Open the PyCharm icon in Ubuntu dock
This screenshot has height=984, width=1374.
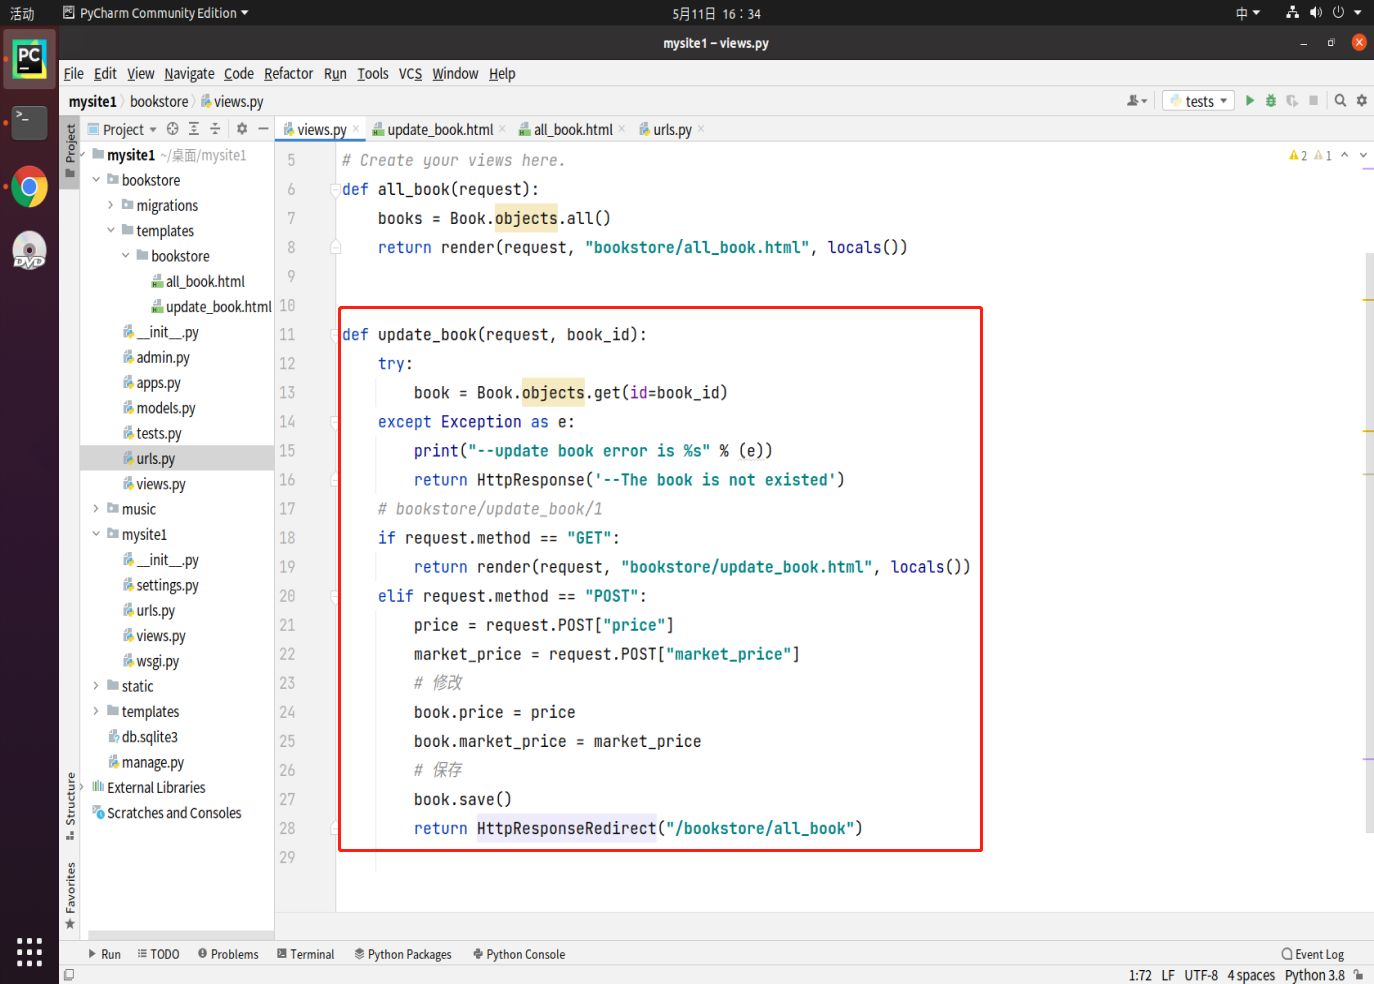point(29,59)
